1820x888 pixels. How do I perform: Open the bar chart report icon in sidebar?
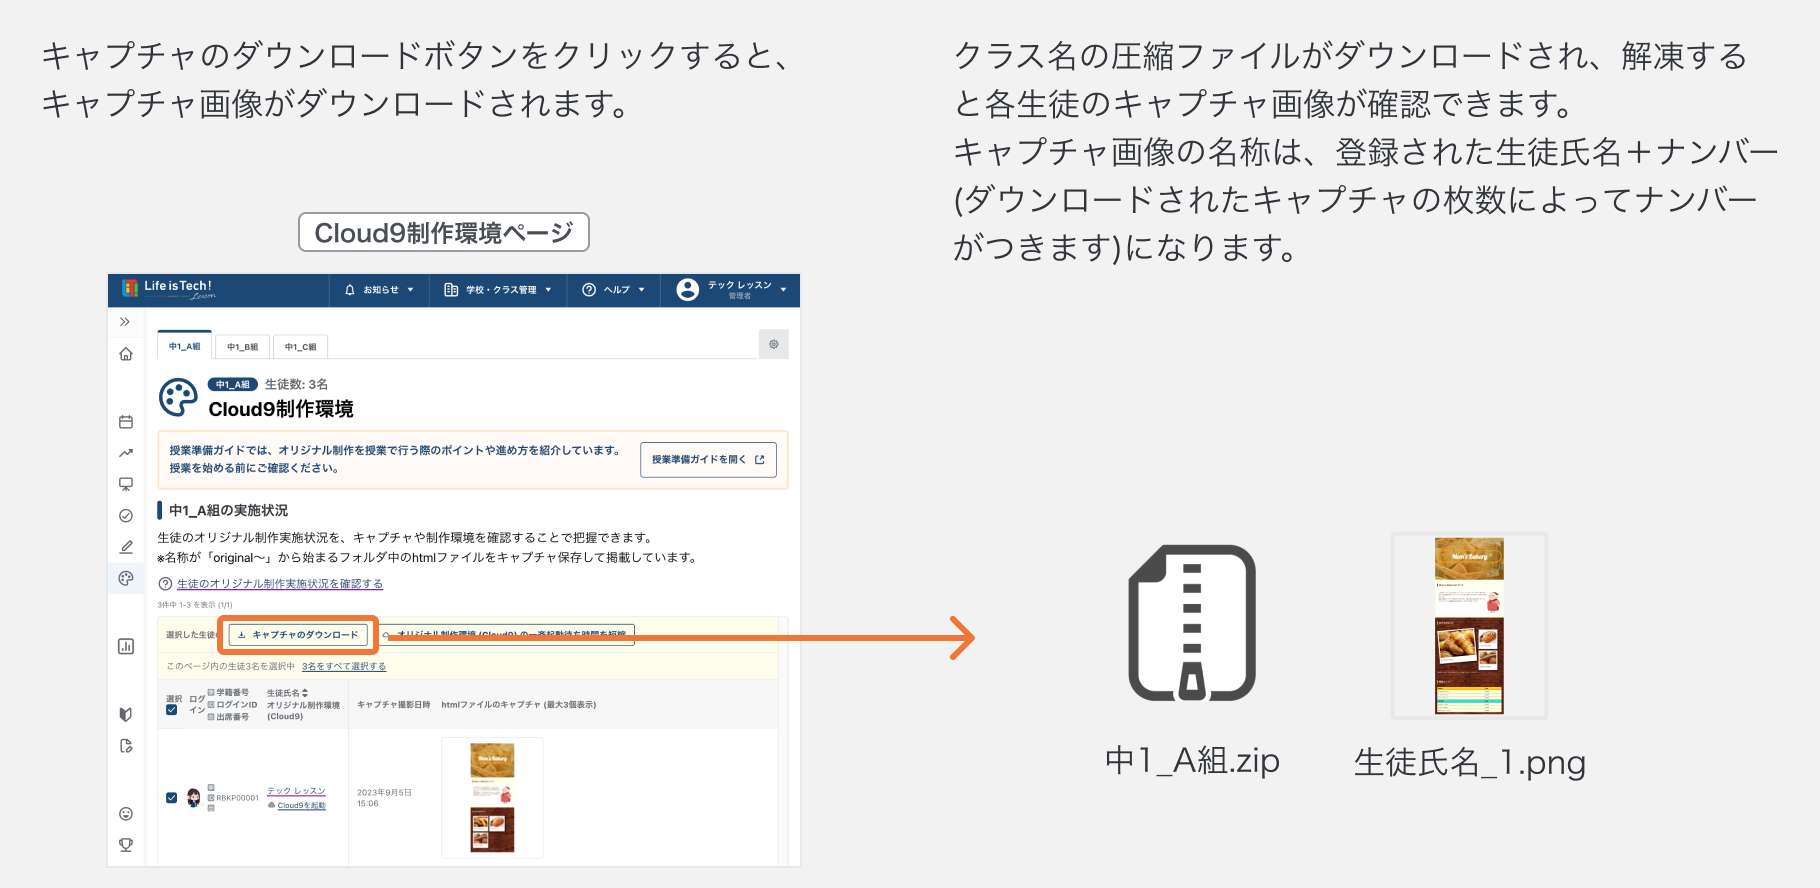point(126,646)
